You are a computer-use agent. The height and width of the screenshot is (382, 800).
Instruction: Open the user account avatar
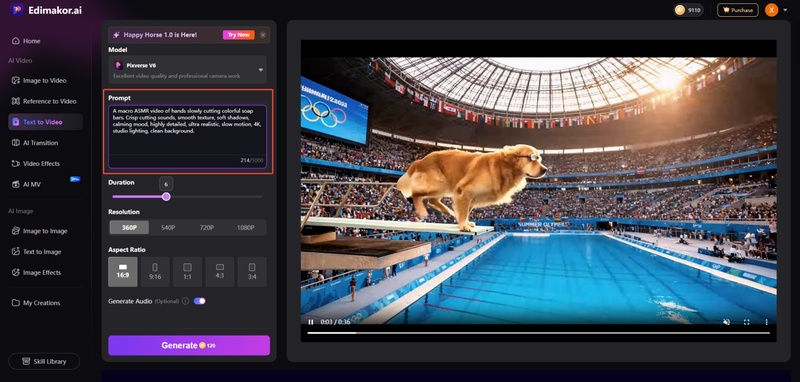coord(771,10)
